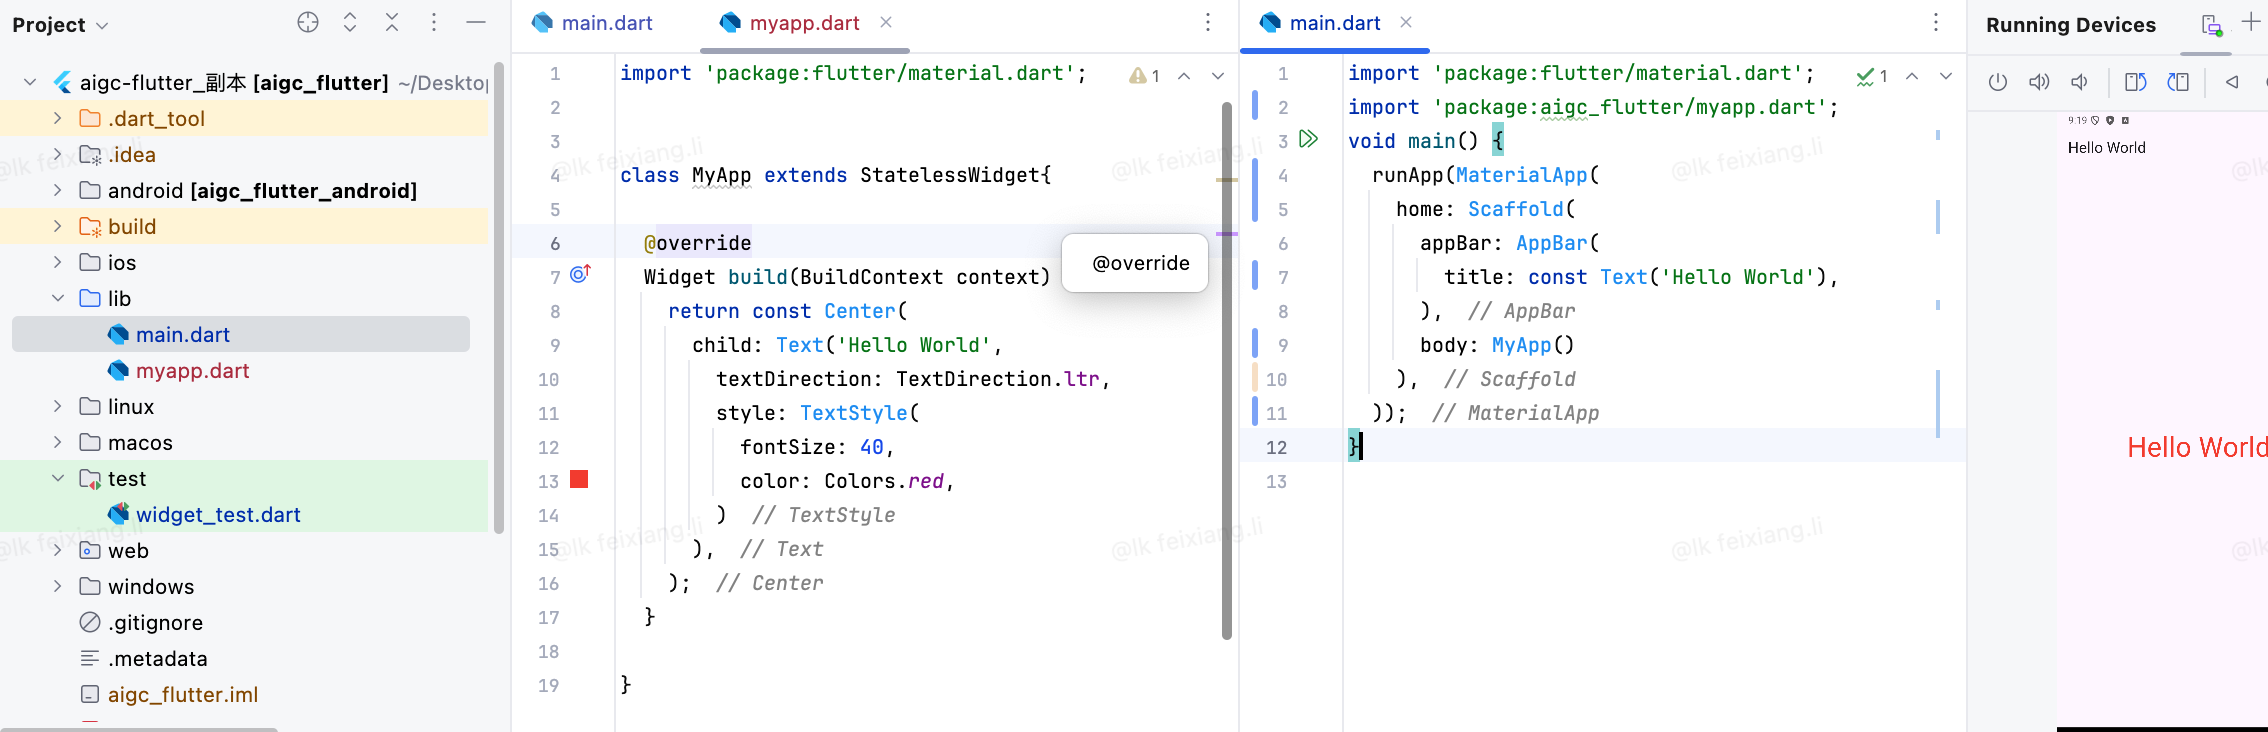
Task: Run main() via green gutter arrow
Action: click(1308, 139)
